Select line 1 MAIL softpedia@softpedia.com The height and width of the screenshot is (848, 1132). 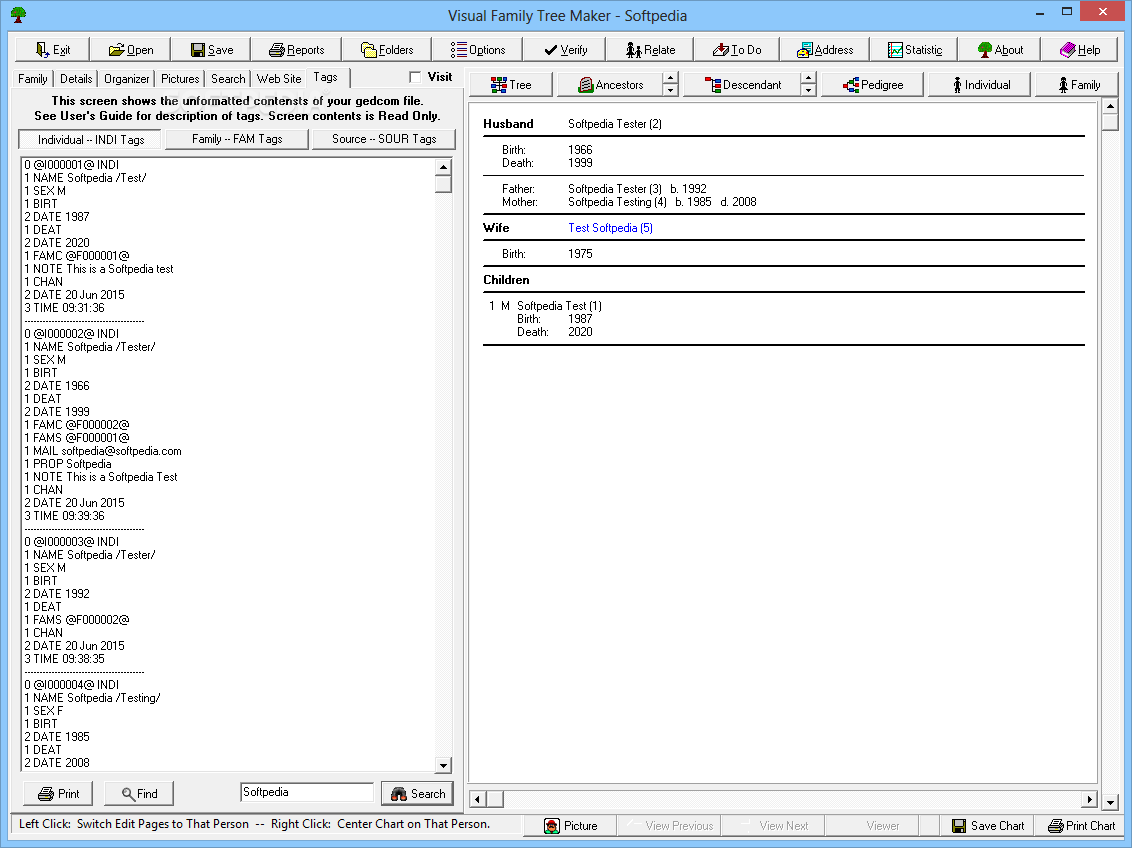pos(103,451)
